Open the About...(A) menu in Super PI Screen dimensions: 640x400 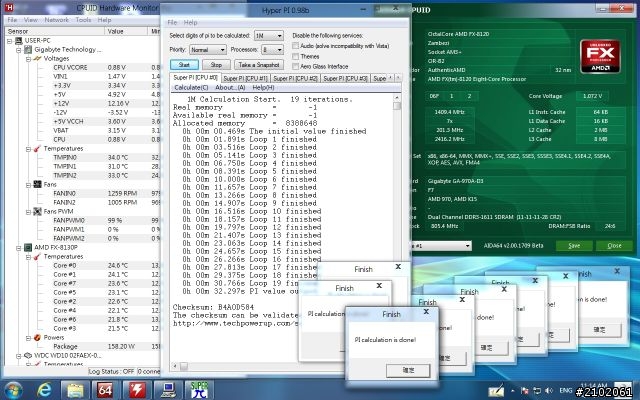point(230,87)
